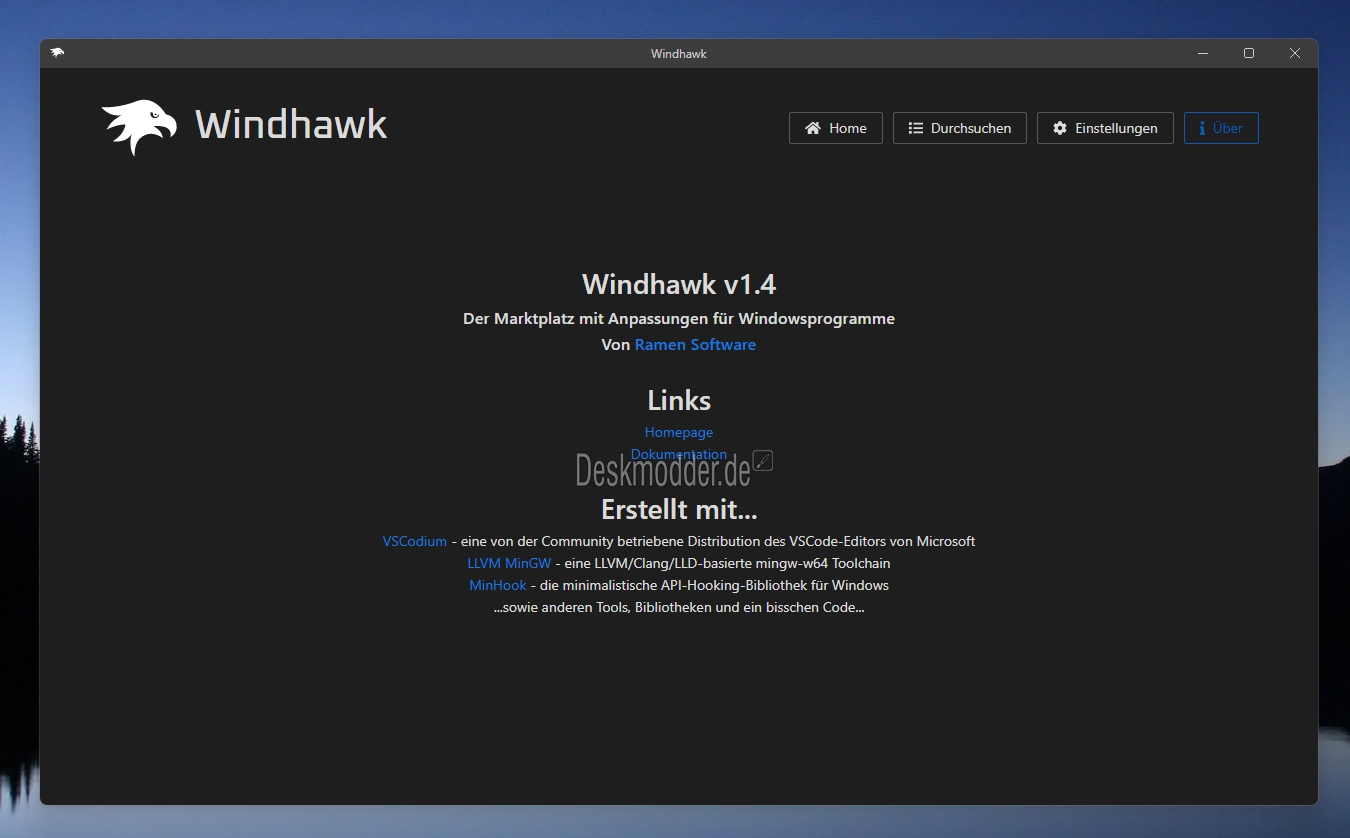Click the 'Erstellt mit...' heading
The height and width of the screenshot is (838, 1350).
point(679,509)
